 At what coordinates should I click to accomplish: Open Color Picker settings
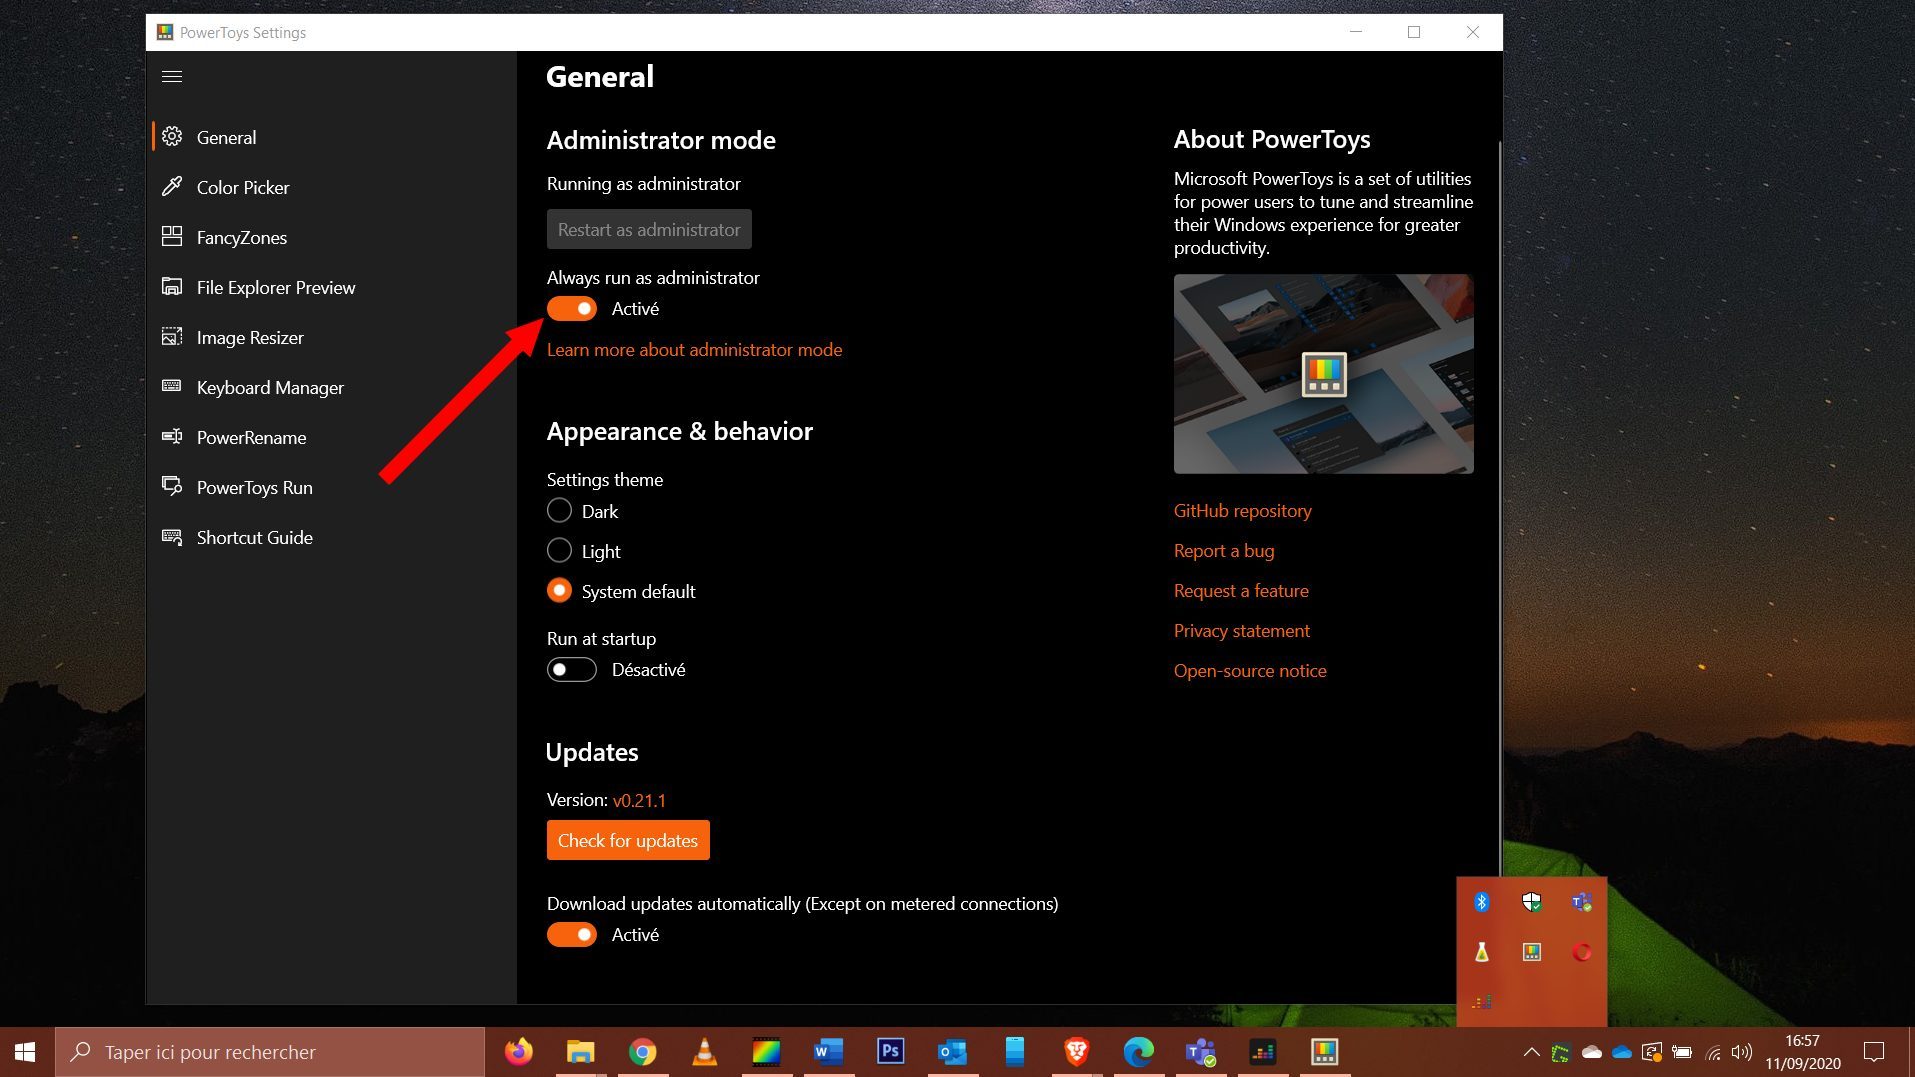coord(332,187)
